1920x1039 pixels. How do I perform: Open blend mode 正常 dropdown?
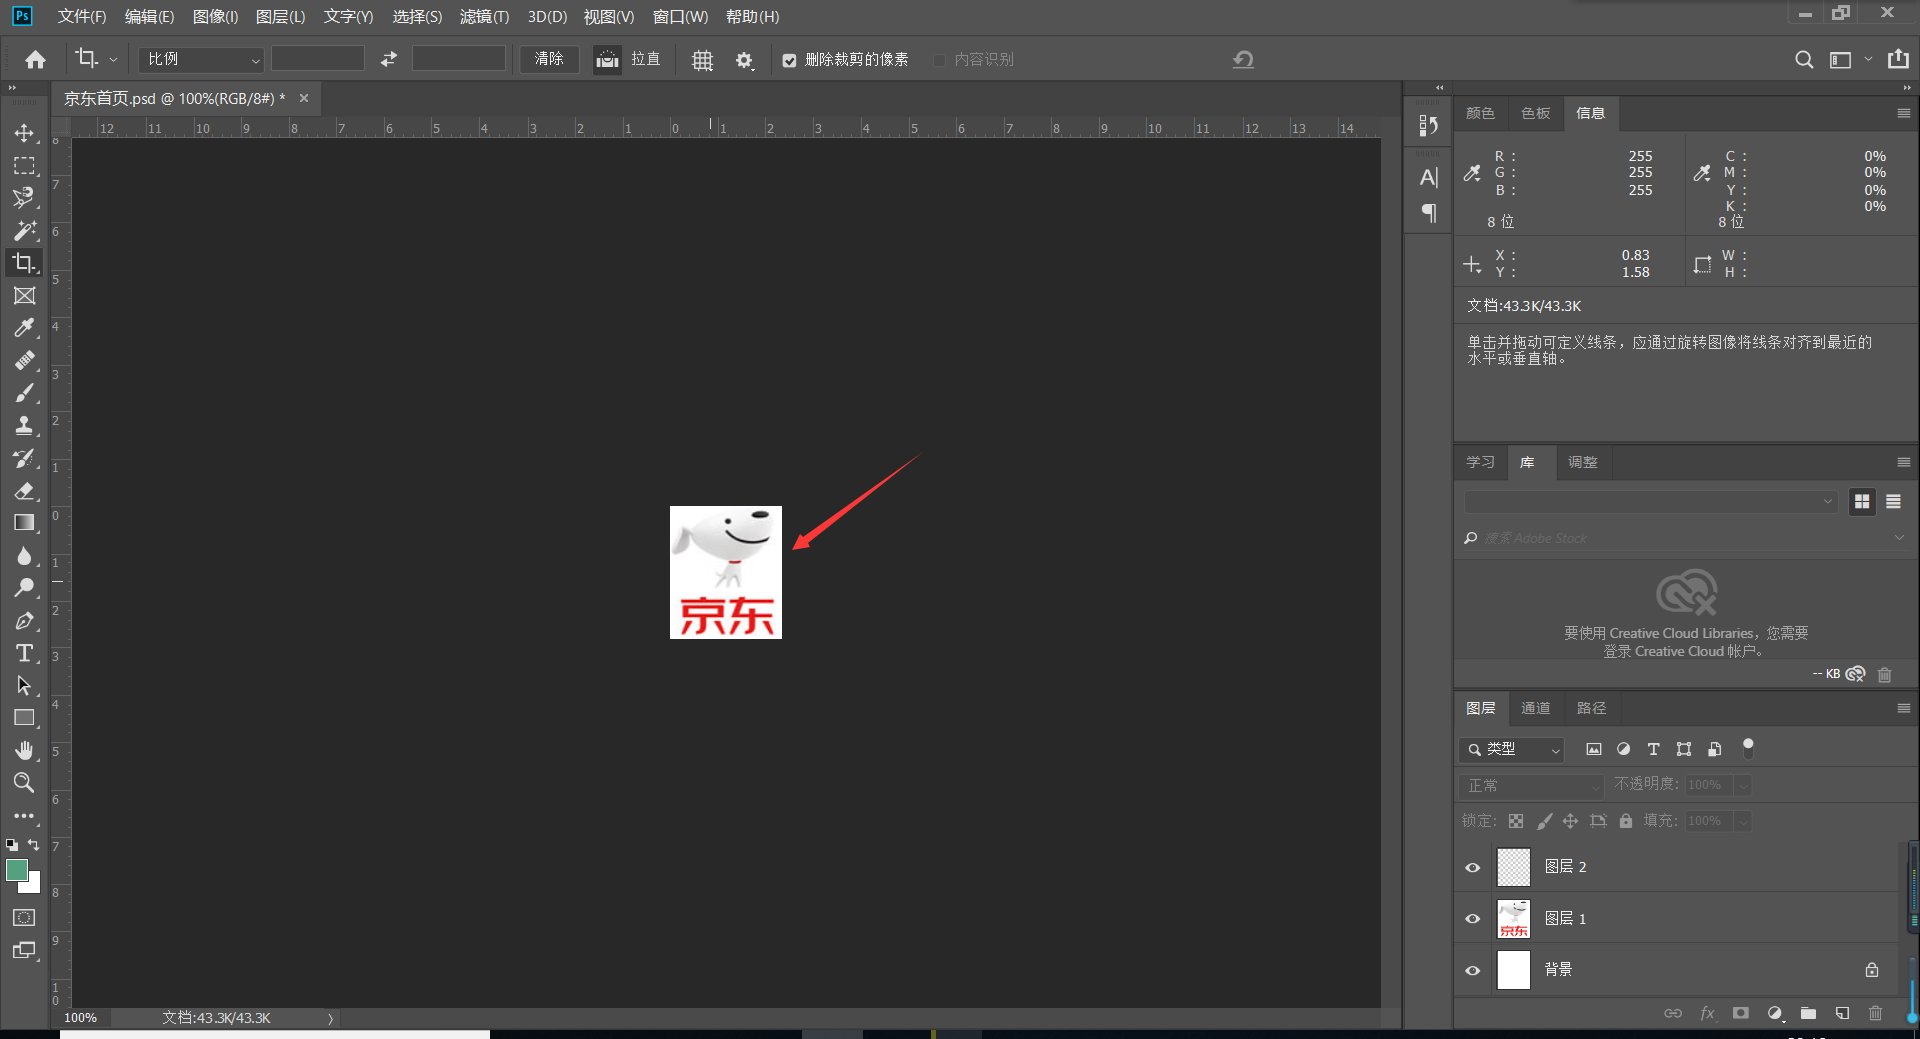(1531, 786)
